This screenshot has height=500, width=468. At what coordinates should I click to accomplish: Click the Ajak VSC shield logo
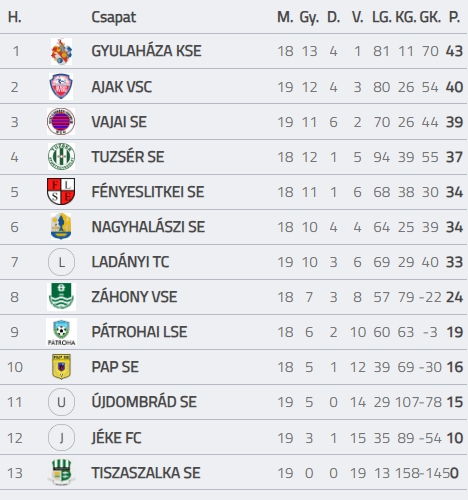(61, 87)
